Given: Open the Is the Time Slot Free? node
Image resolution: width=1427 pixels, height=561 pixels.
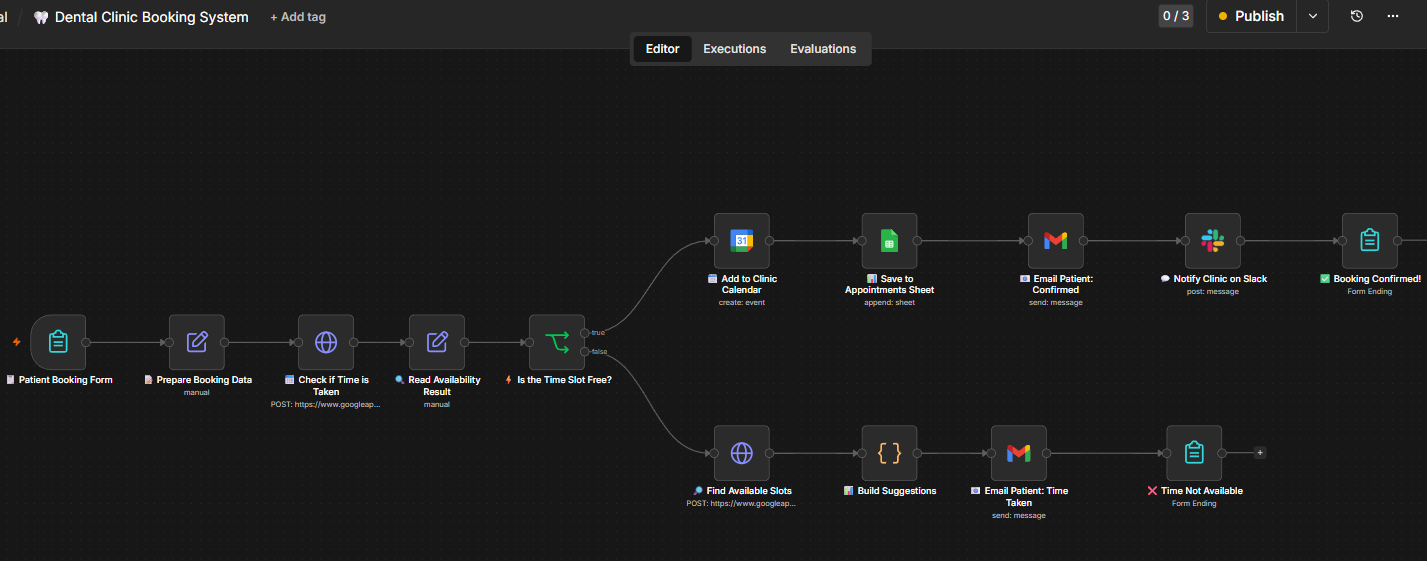Looking at the screenshot, I should tap(557, 342).
